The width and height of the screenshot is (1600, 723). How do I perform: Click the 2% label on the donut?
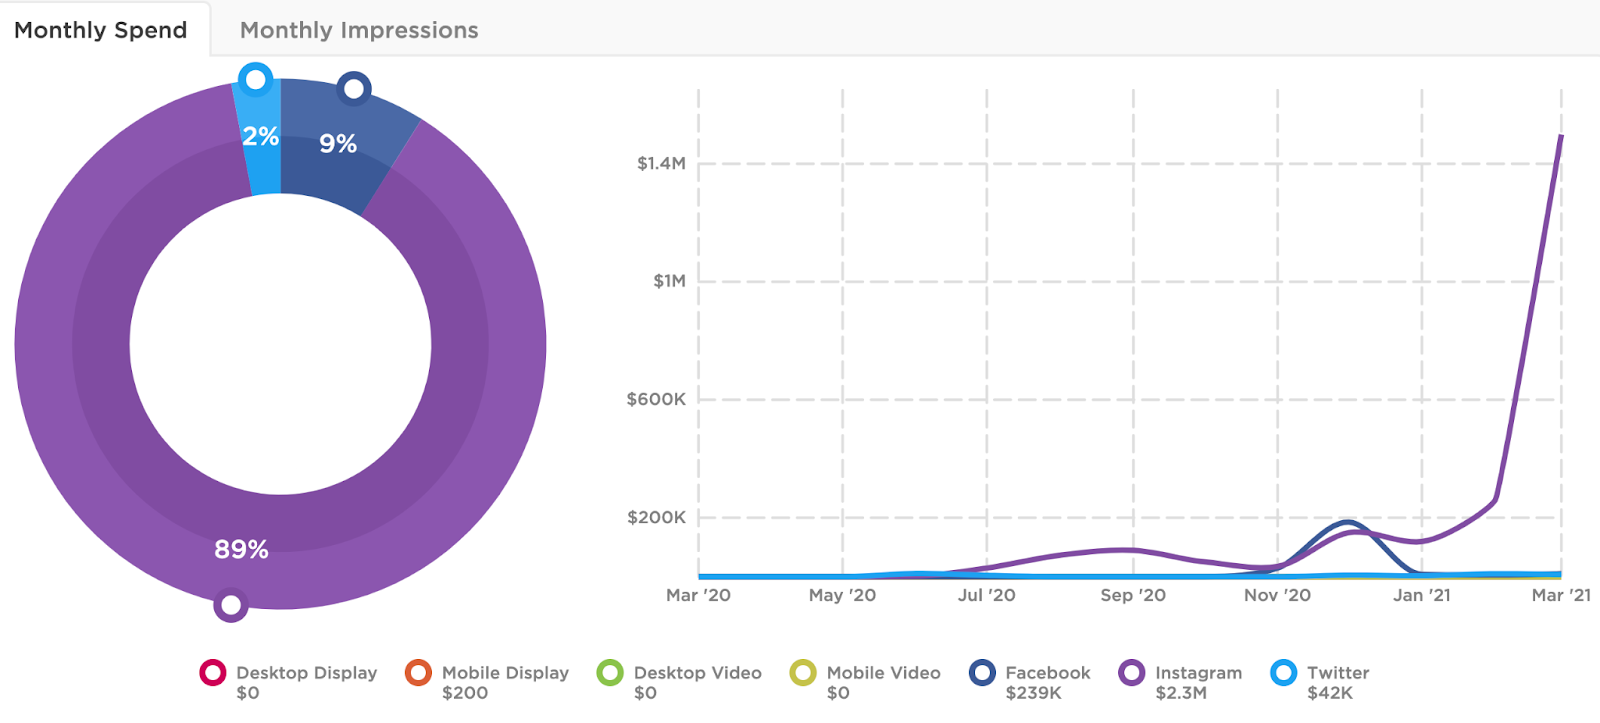coord(260,136)
